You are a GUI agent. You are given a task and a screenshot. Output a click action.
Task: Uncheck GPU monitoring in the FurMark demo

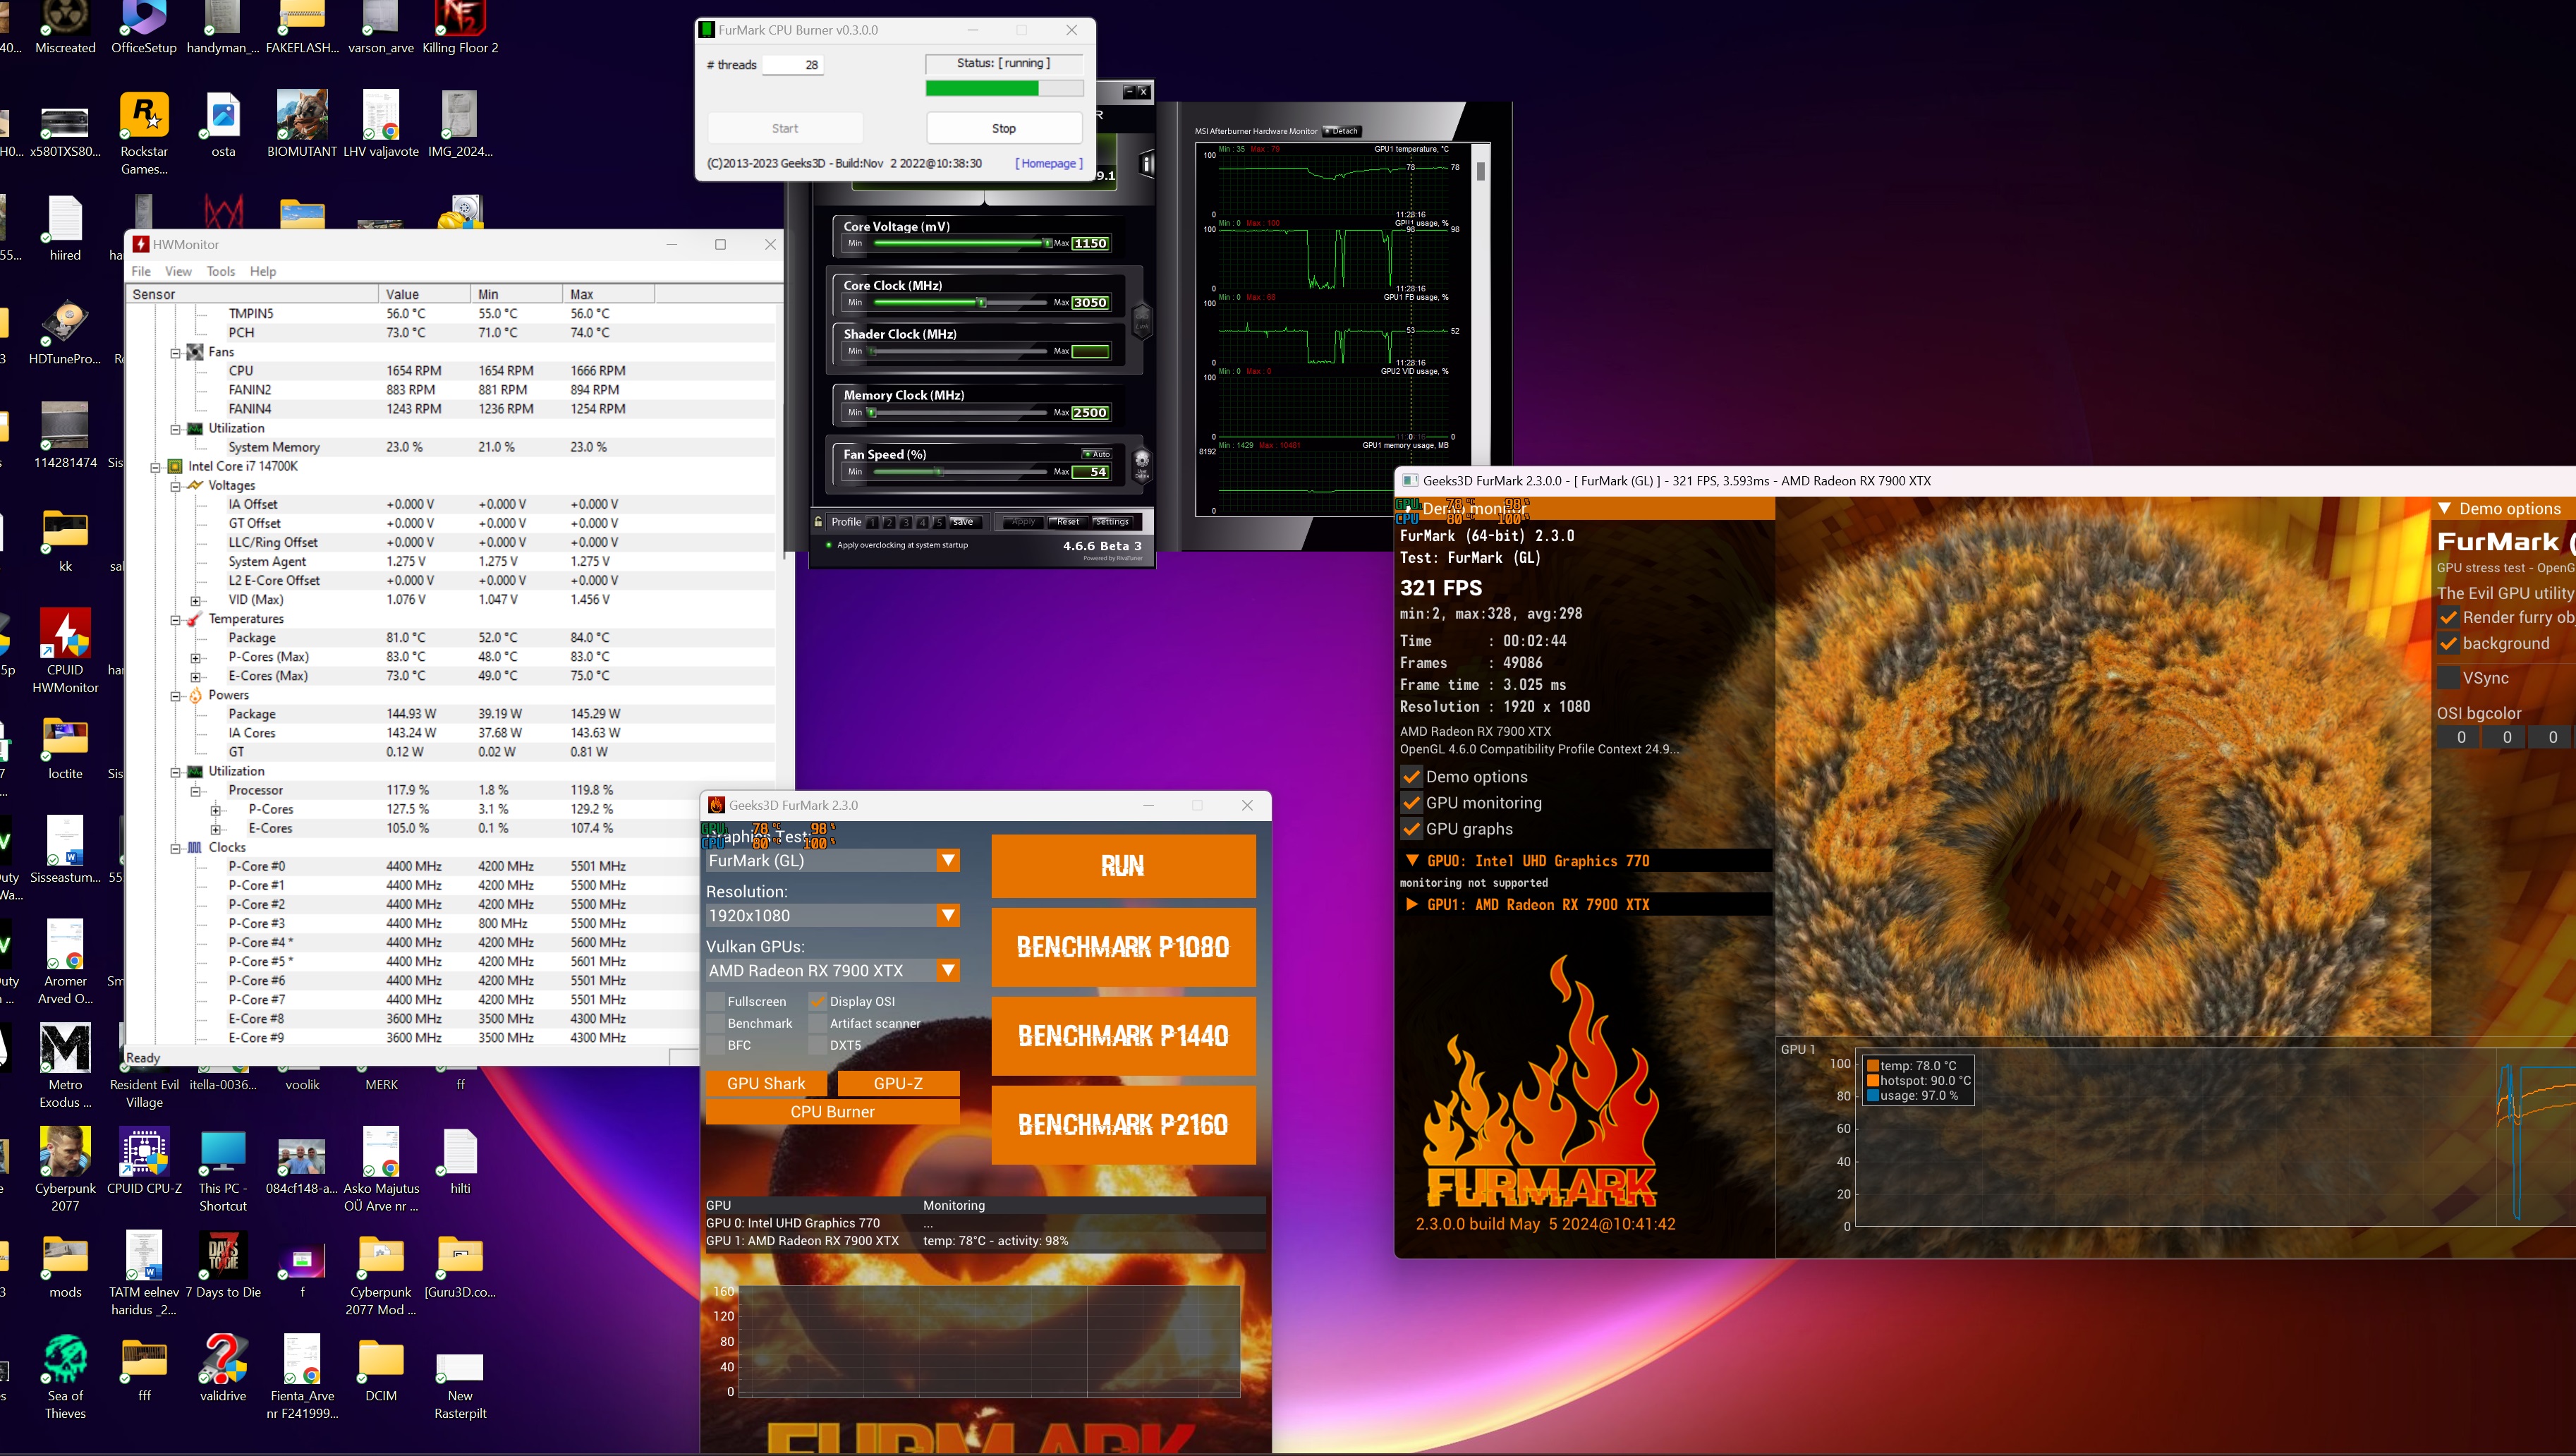1412,803
